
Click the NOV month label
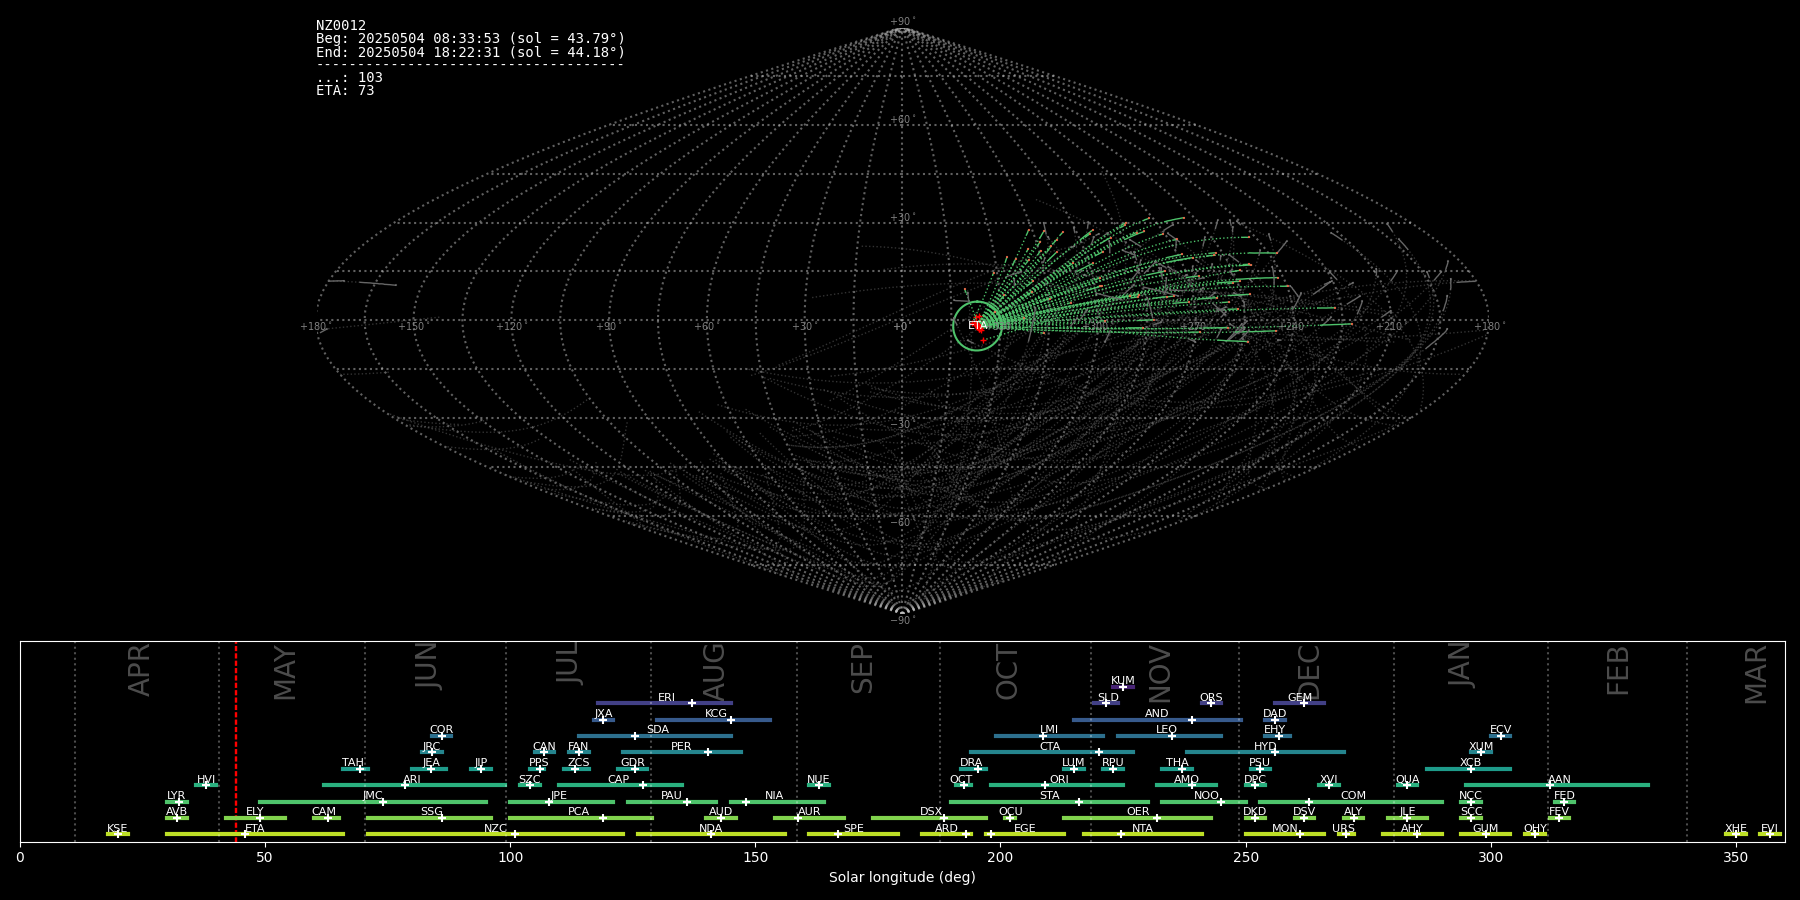[x=1159, y=673]
